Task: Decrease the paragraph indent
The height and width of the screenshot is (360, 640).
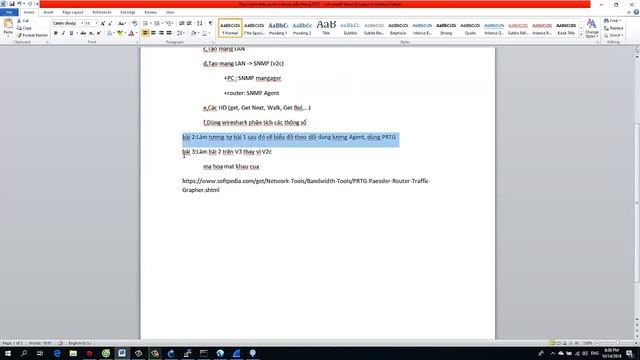Action: 182,23
